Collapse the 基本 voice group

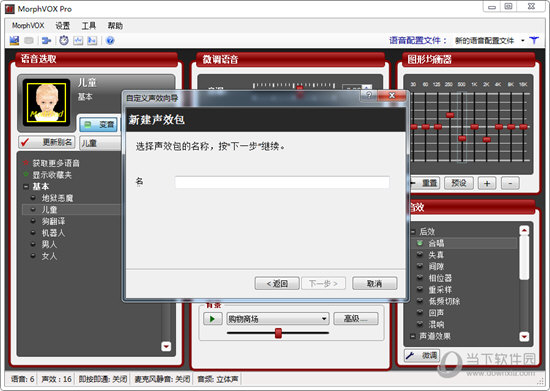pyautogui.click(x=26, y=186)
